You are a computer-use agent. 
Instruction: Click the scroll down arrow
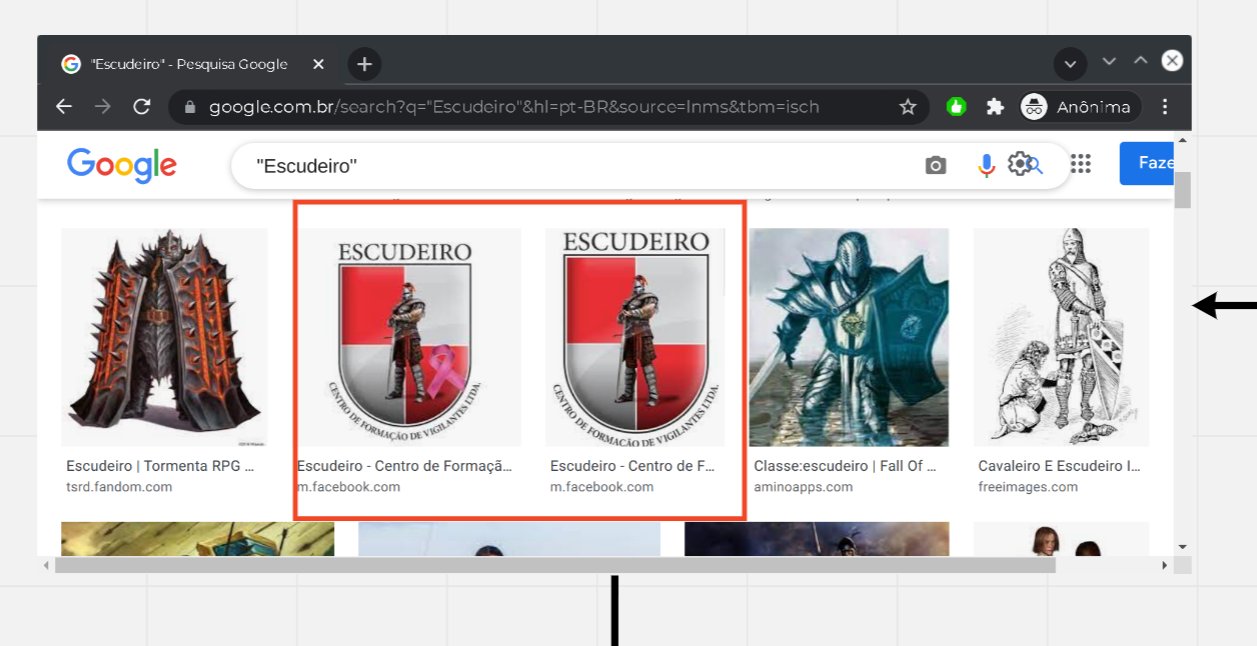coord(1183,547)
